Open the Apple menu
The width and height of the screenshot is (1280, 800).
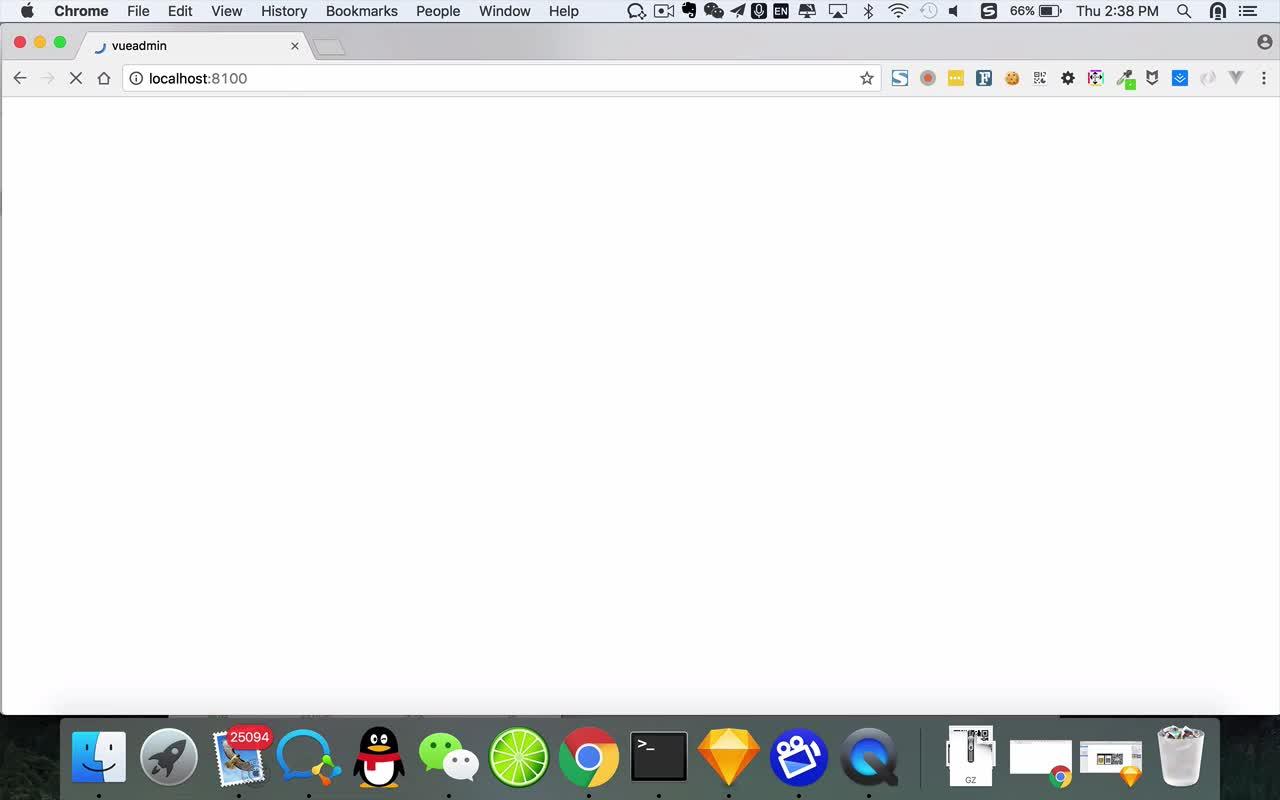[27, 11]
